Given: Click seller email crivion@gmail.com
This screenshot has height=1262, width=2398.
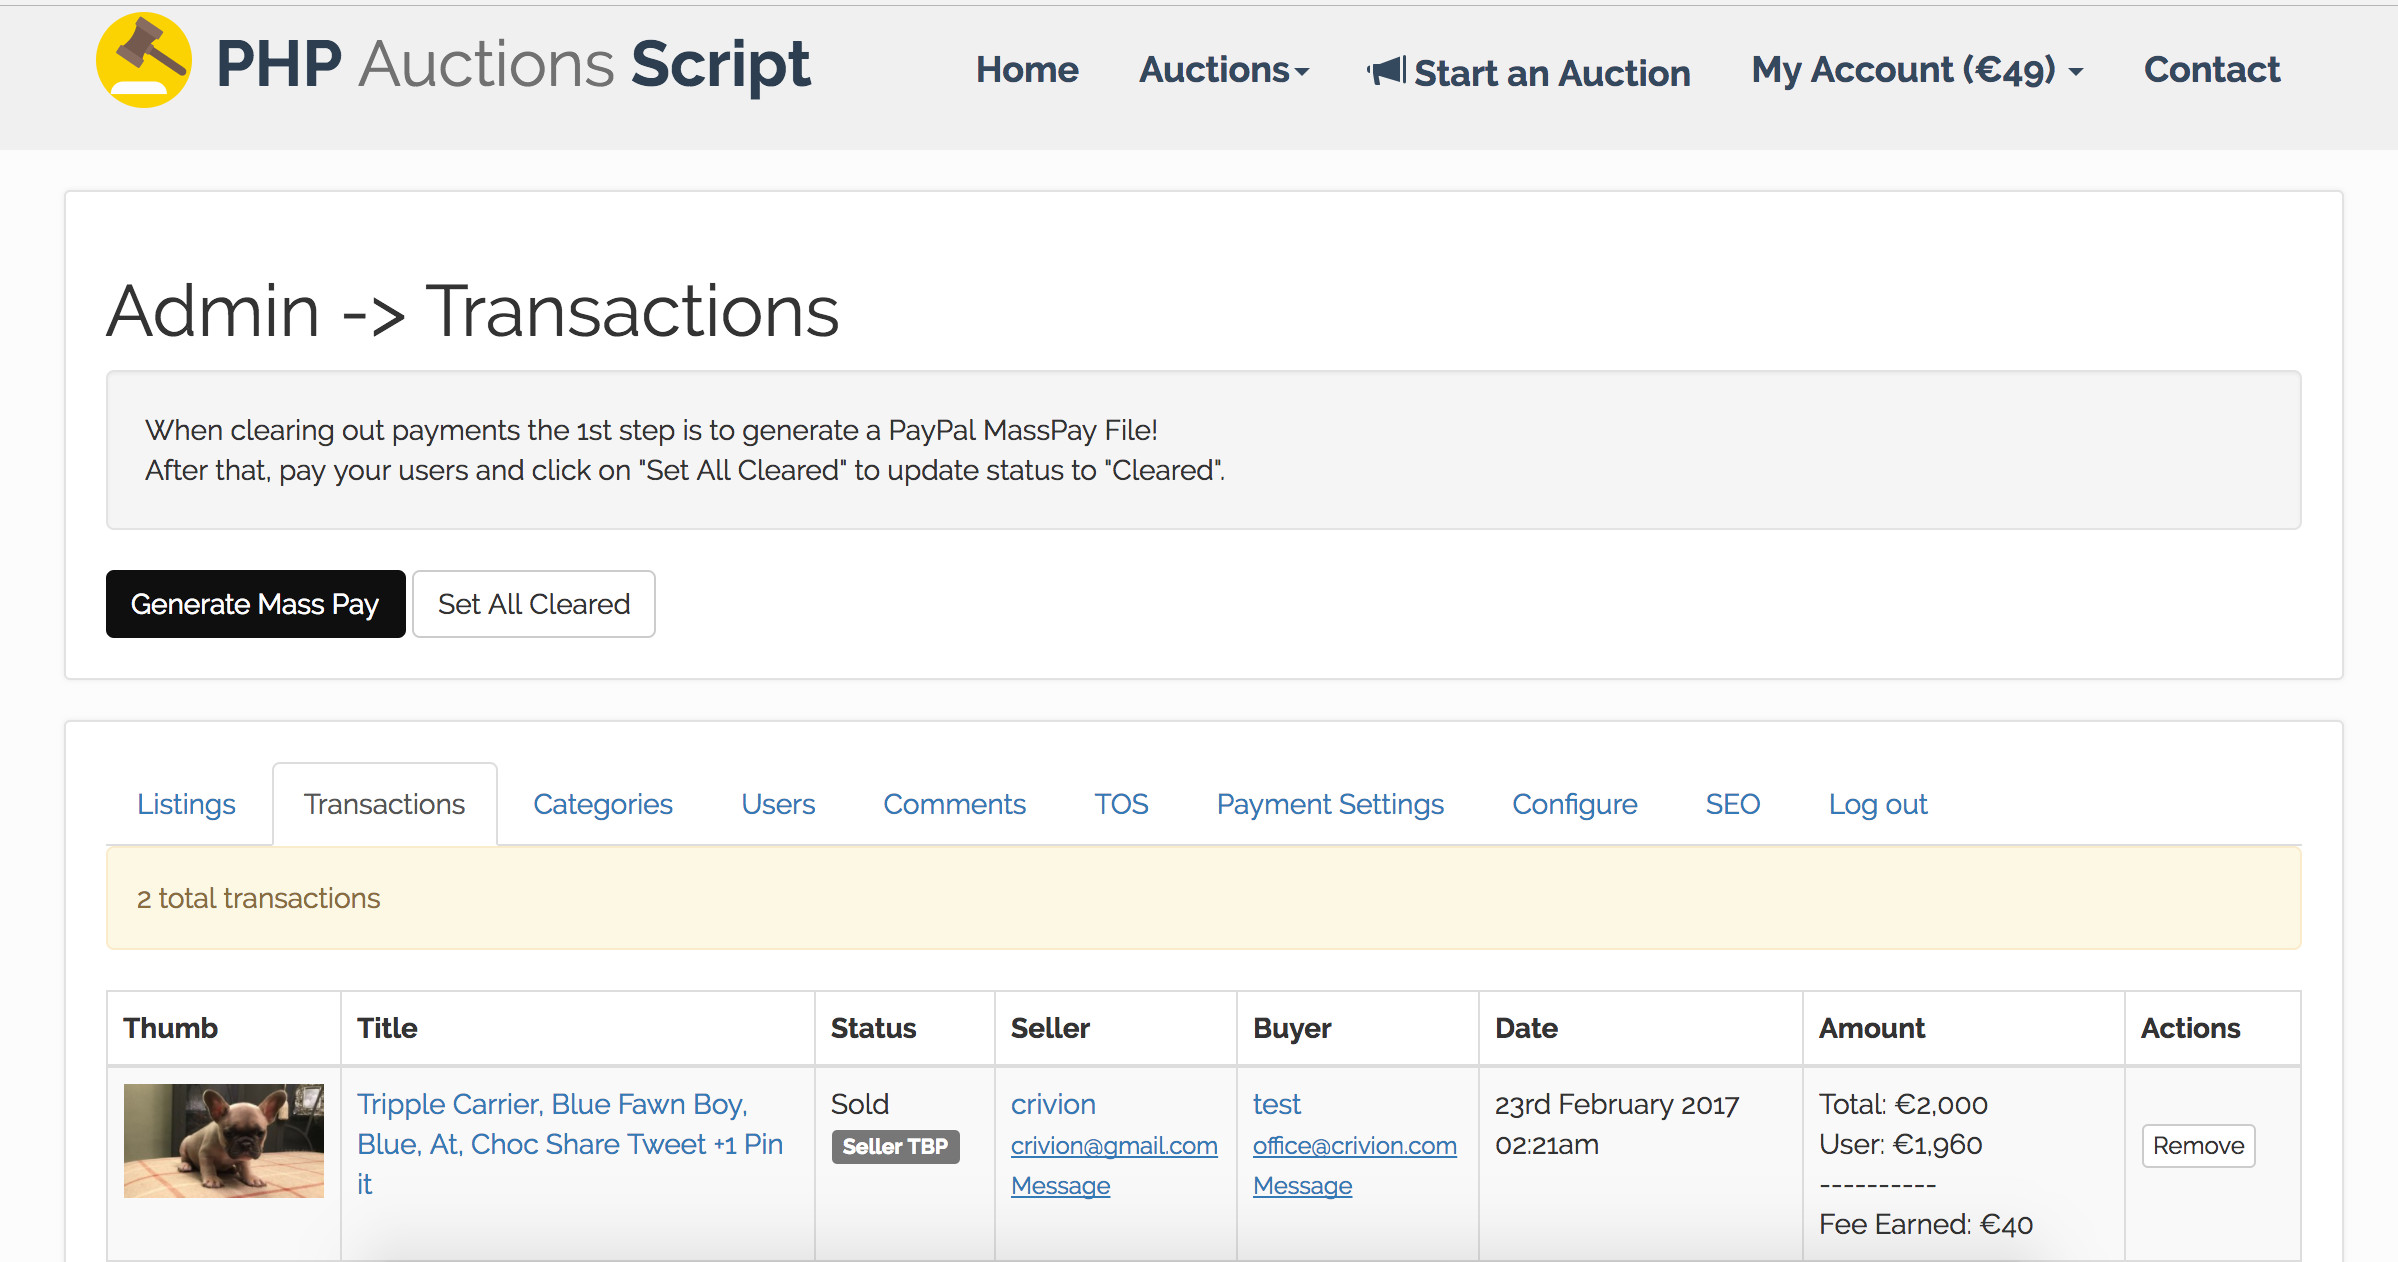Looking at the screenshot, I should click(x=1113, y=1146).
